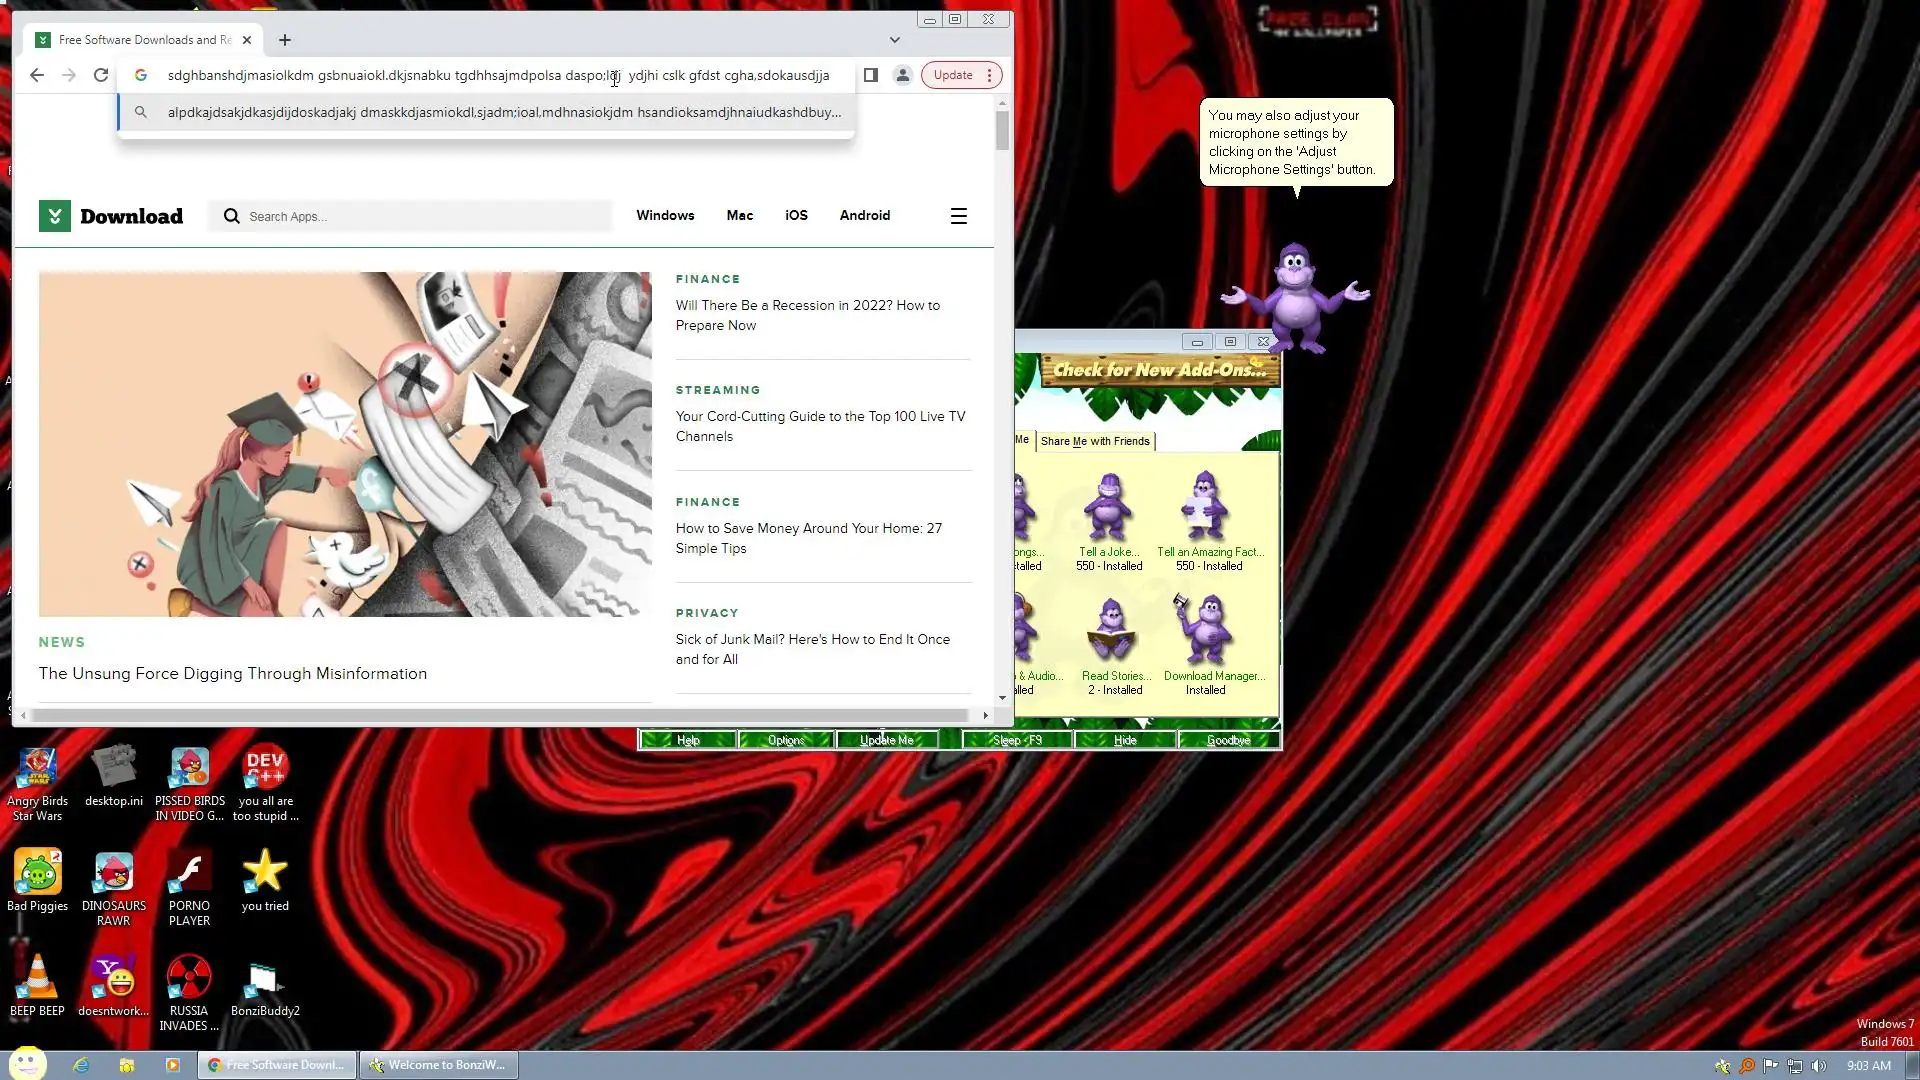Open the Chrome tab search chevron

(x=894, y=40)
